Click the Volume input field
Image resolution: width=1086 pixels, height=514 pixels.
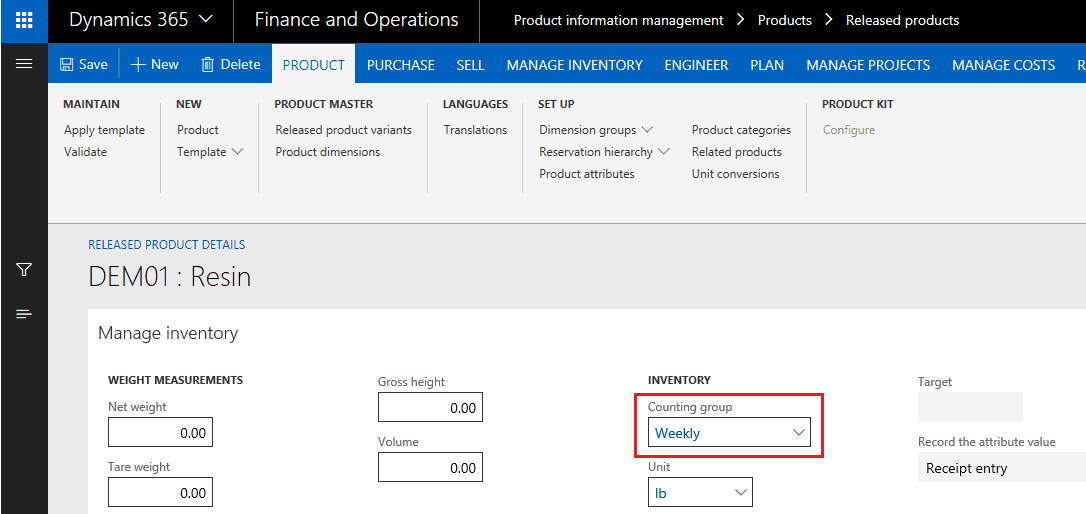430,468
